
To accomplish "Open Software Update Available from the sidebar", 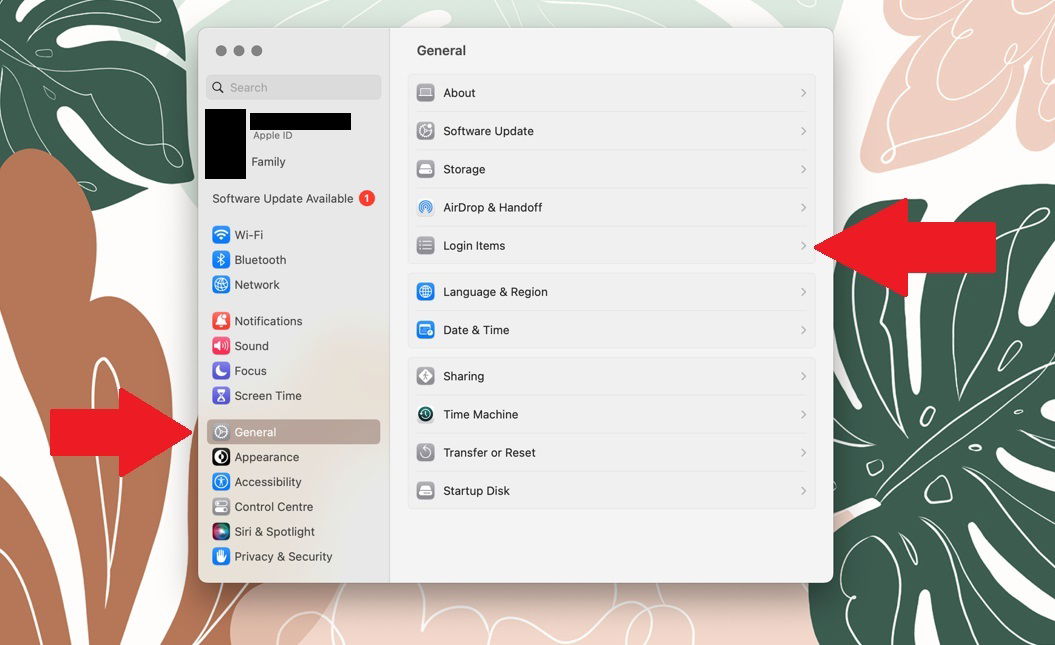I will pos(280,198).
